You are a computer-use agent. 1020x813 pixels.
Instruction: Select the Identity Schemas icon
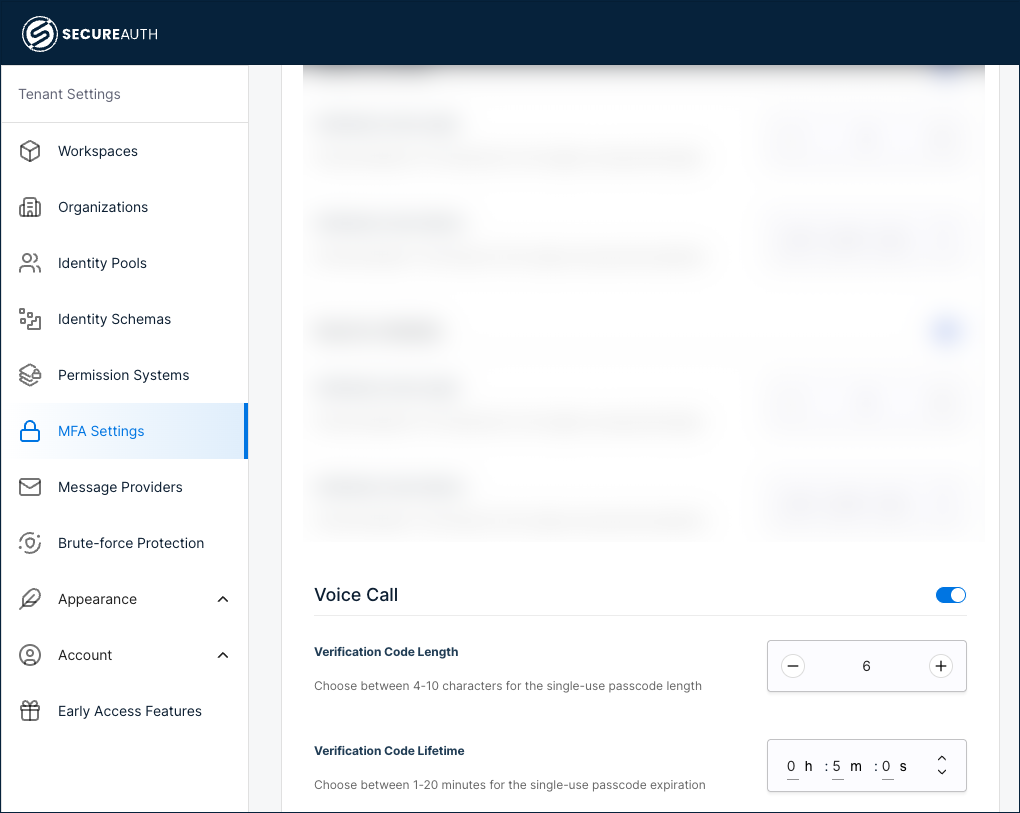pos(30,319)
